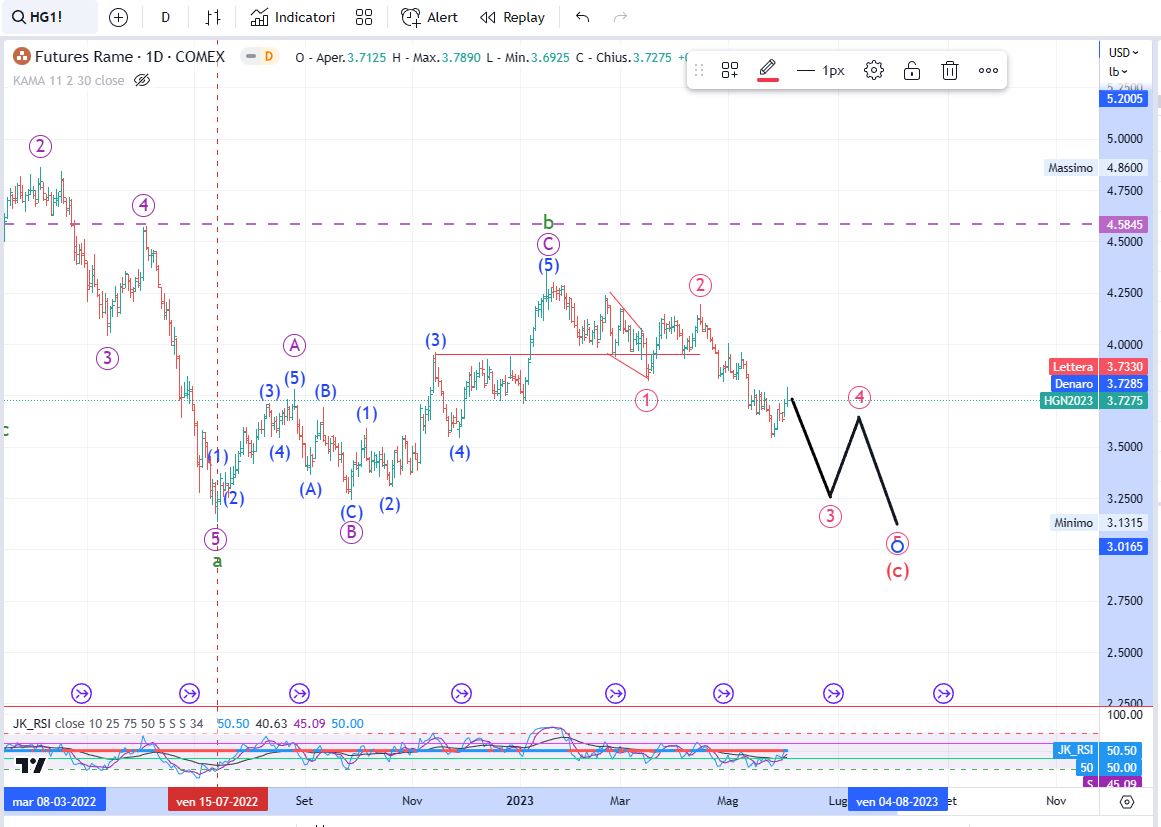Select the red circled 1 wave label

click(x=646, y=401)
